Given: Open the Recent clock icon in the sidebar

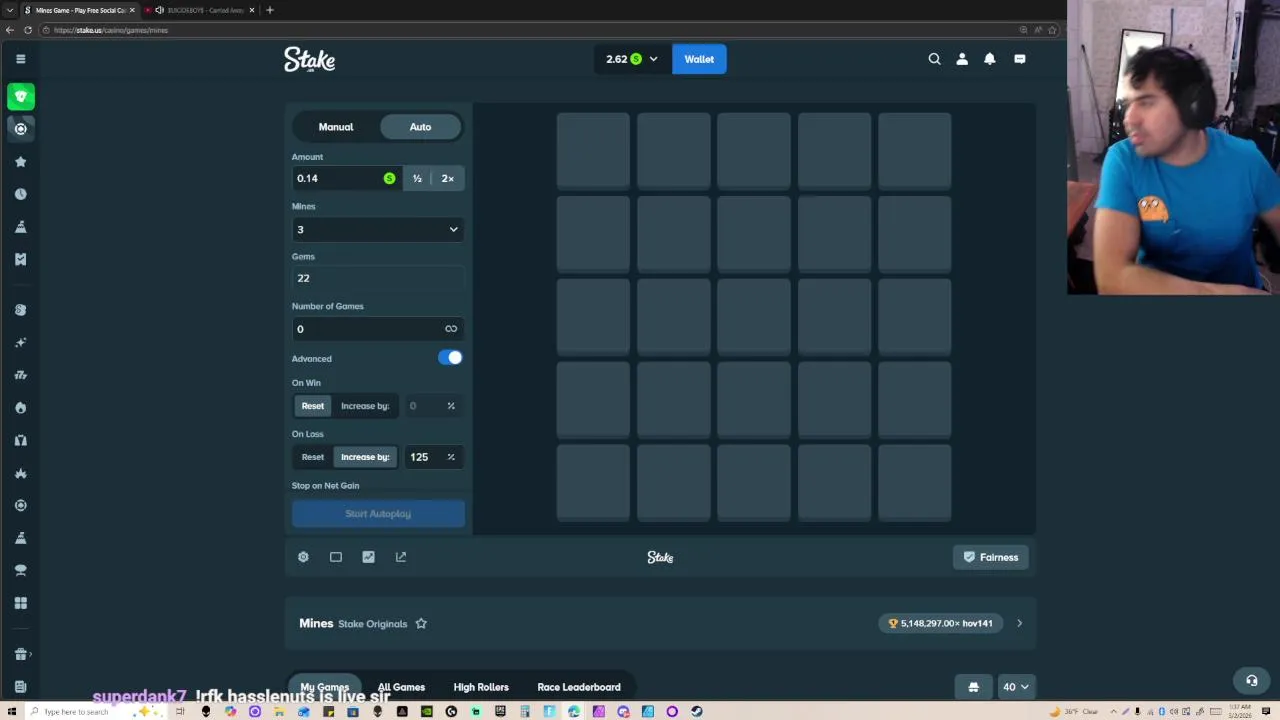Looking at the screenshot, I should [x=20, y=194].
